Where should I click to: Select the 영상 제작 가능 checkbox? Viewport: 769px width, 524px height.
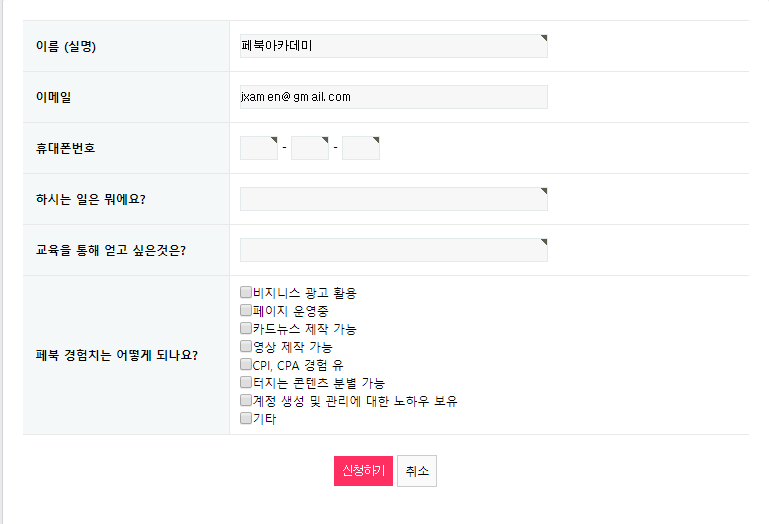(246, 347)
